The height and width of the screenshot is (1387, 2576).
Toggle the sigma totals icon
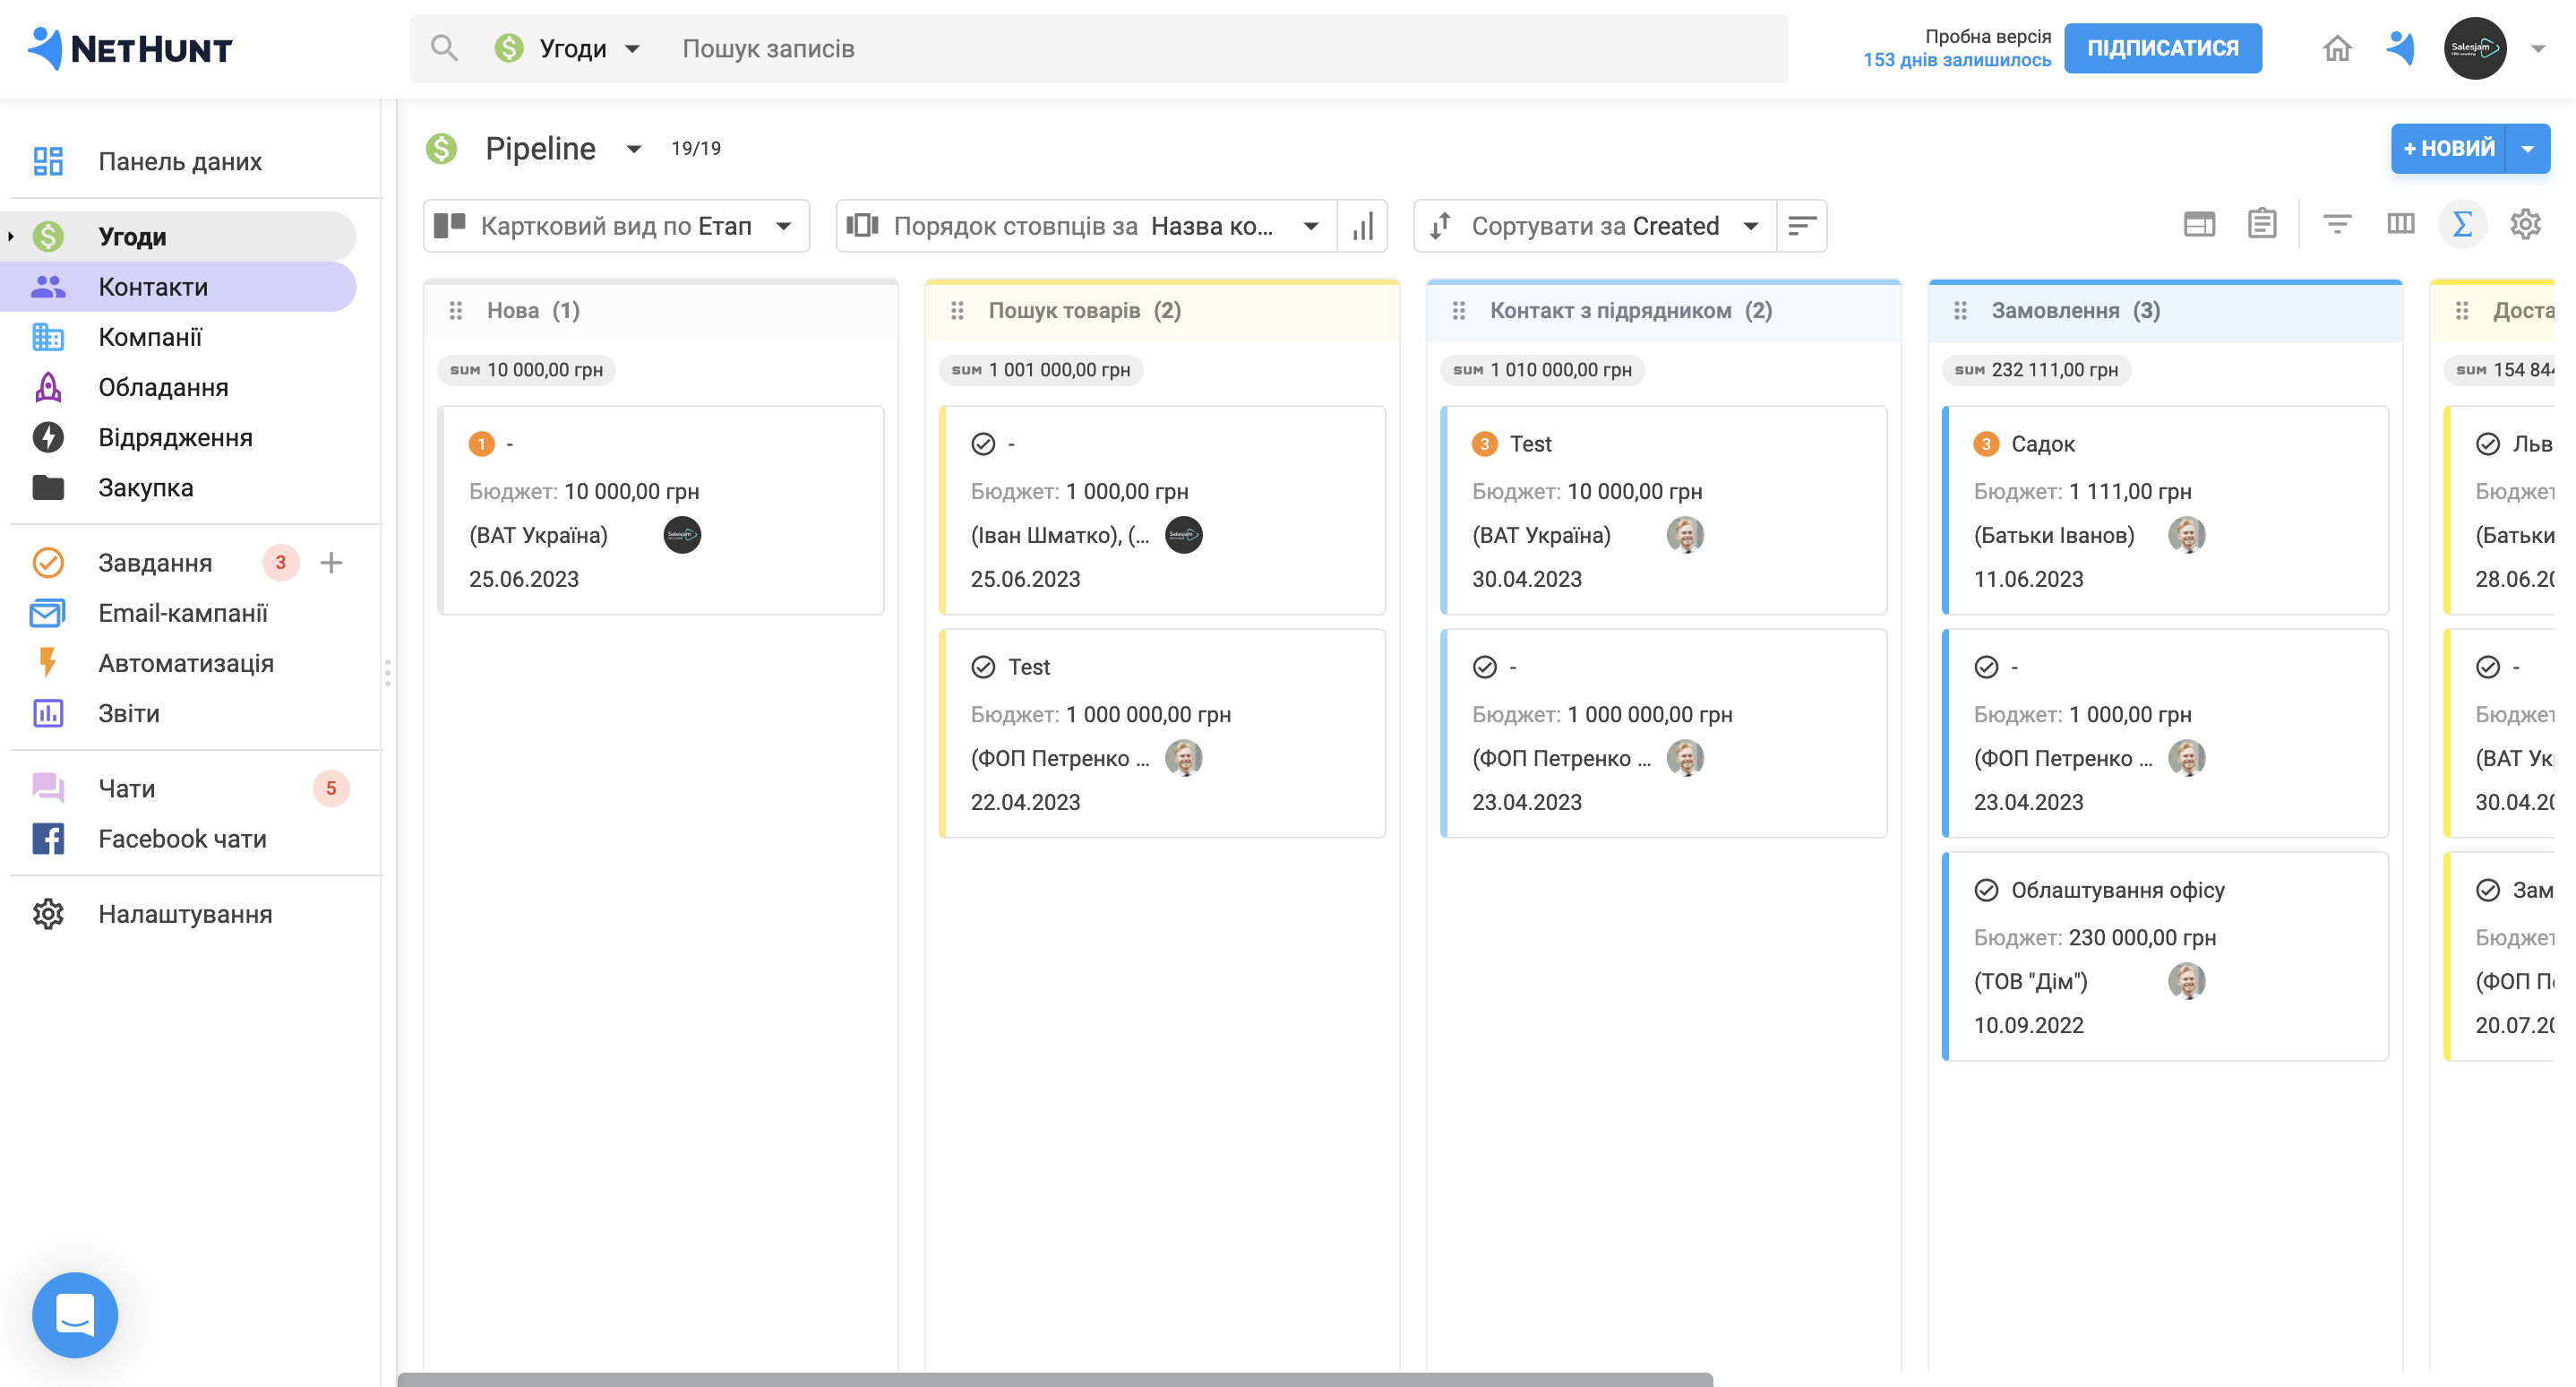(x=2463, y=225)
